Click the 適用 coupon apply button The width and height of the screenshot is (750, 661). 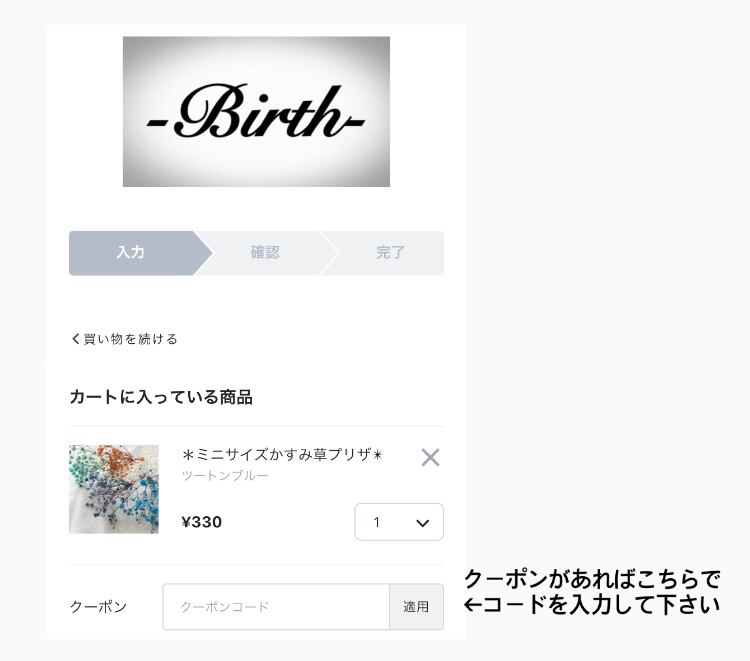coord(416,606)
